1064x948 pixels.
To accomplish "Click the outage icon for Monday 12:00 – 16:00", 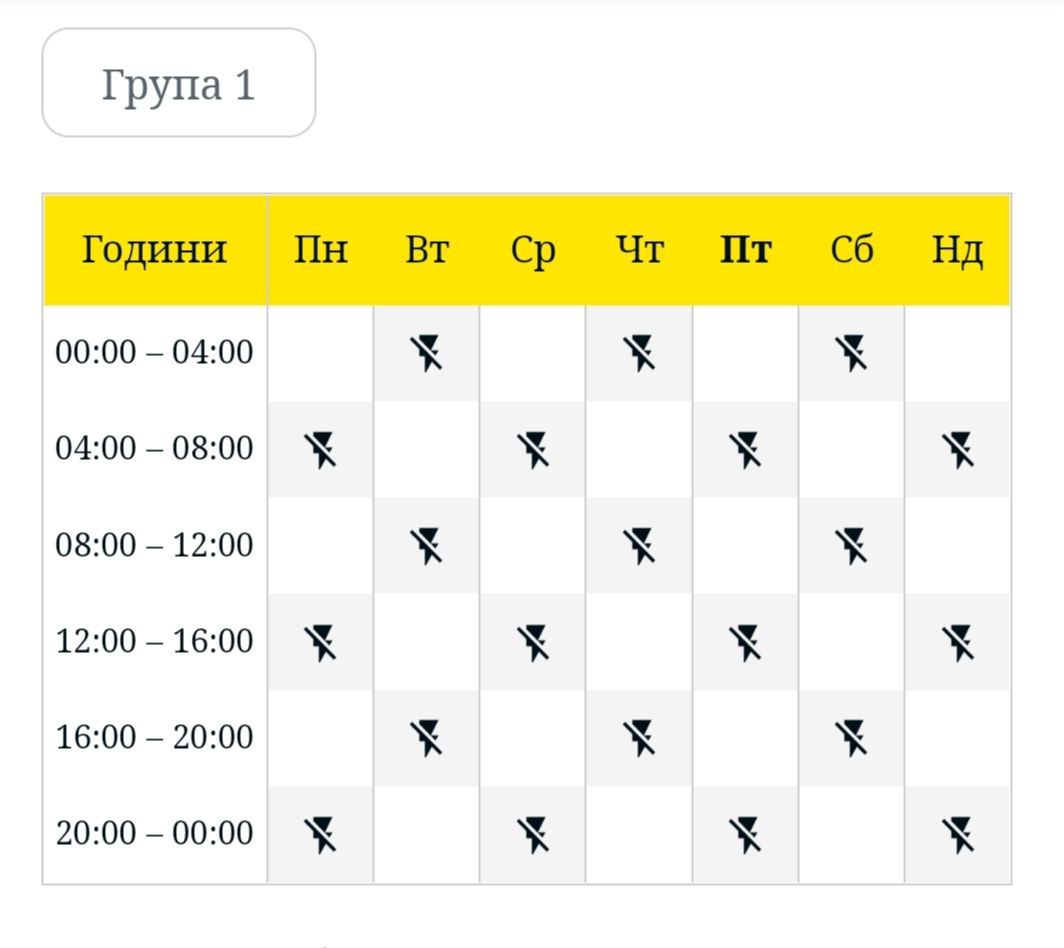I will pos(320,642).
